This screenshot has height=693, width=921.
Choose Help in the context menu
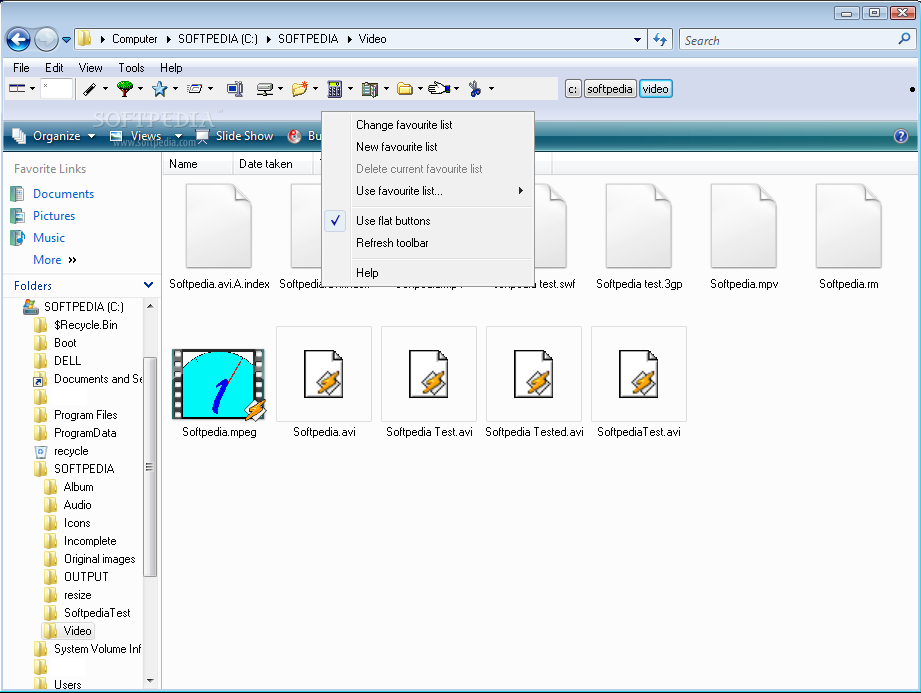point(429,273)
